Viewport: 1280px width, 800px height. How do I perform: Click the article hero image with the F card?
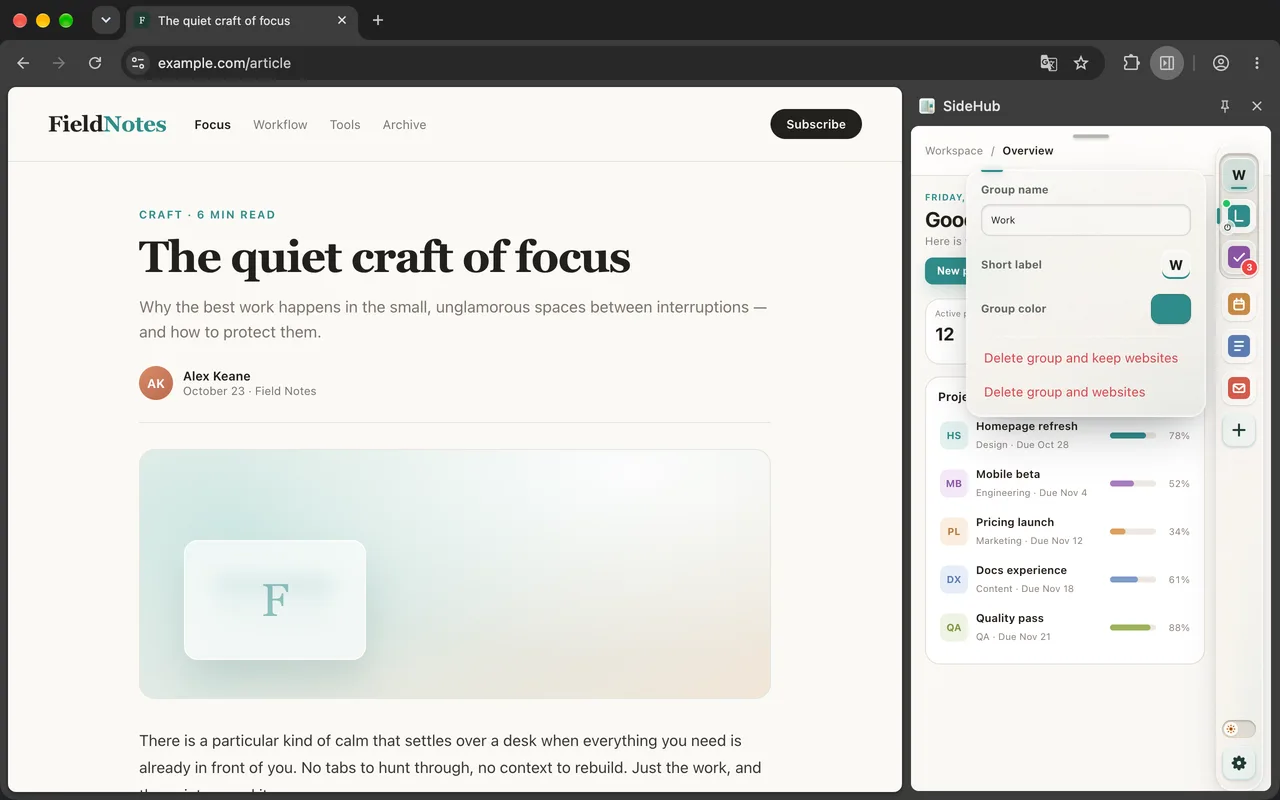pyautogui.click(x=455, y=574)
